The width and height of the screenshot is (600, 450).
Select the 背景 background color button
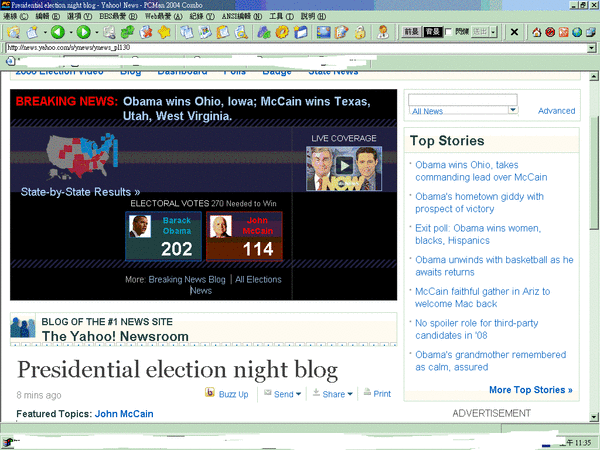[x=433, y=32]
